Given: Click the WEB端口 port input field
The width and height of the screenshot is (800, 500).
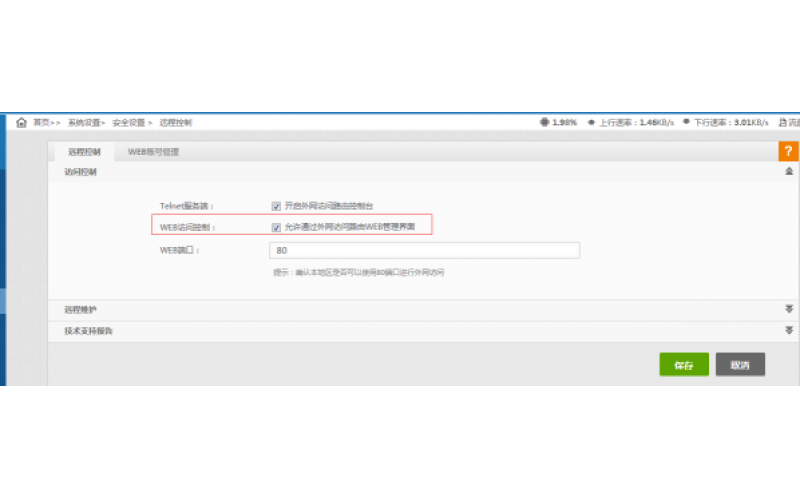Looking at the screenshot, I should coord(411,250).
